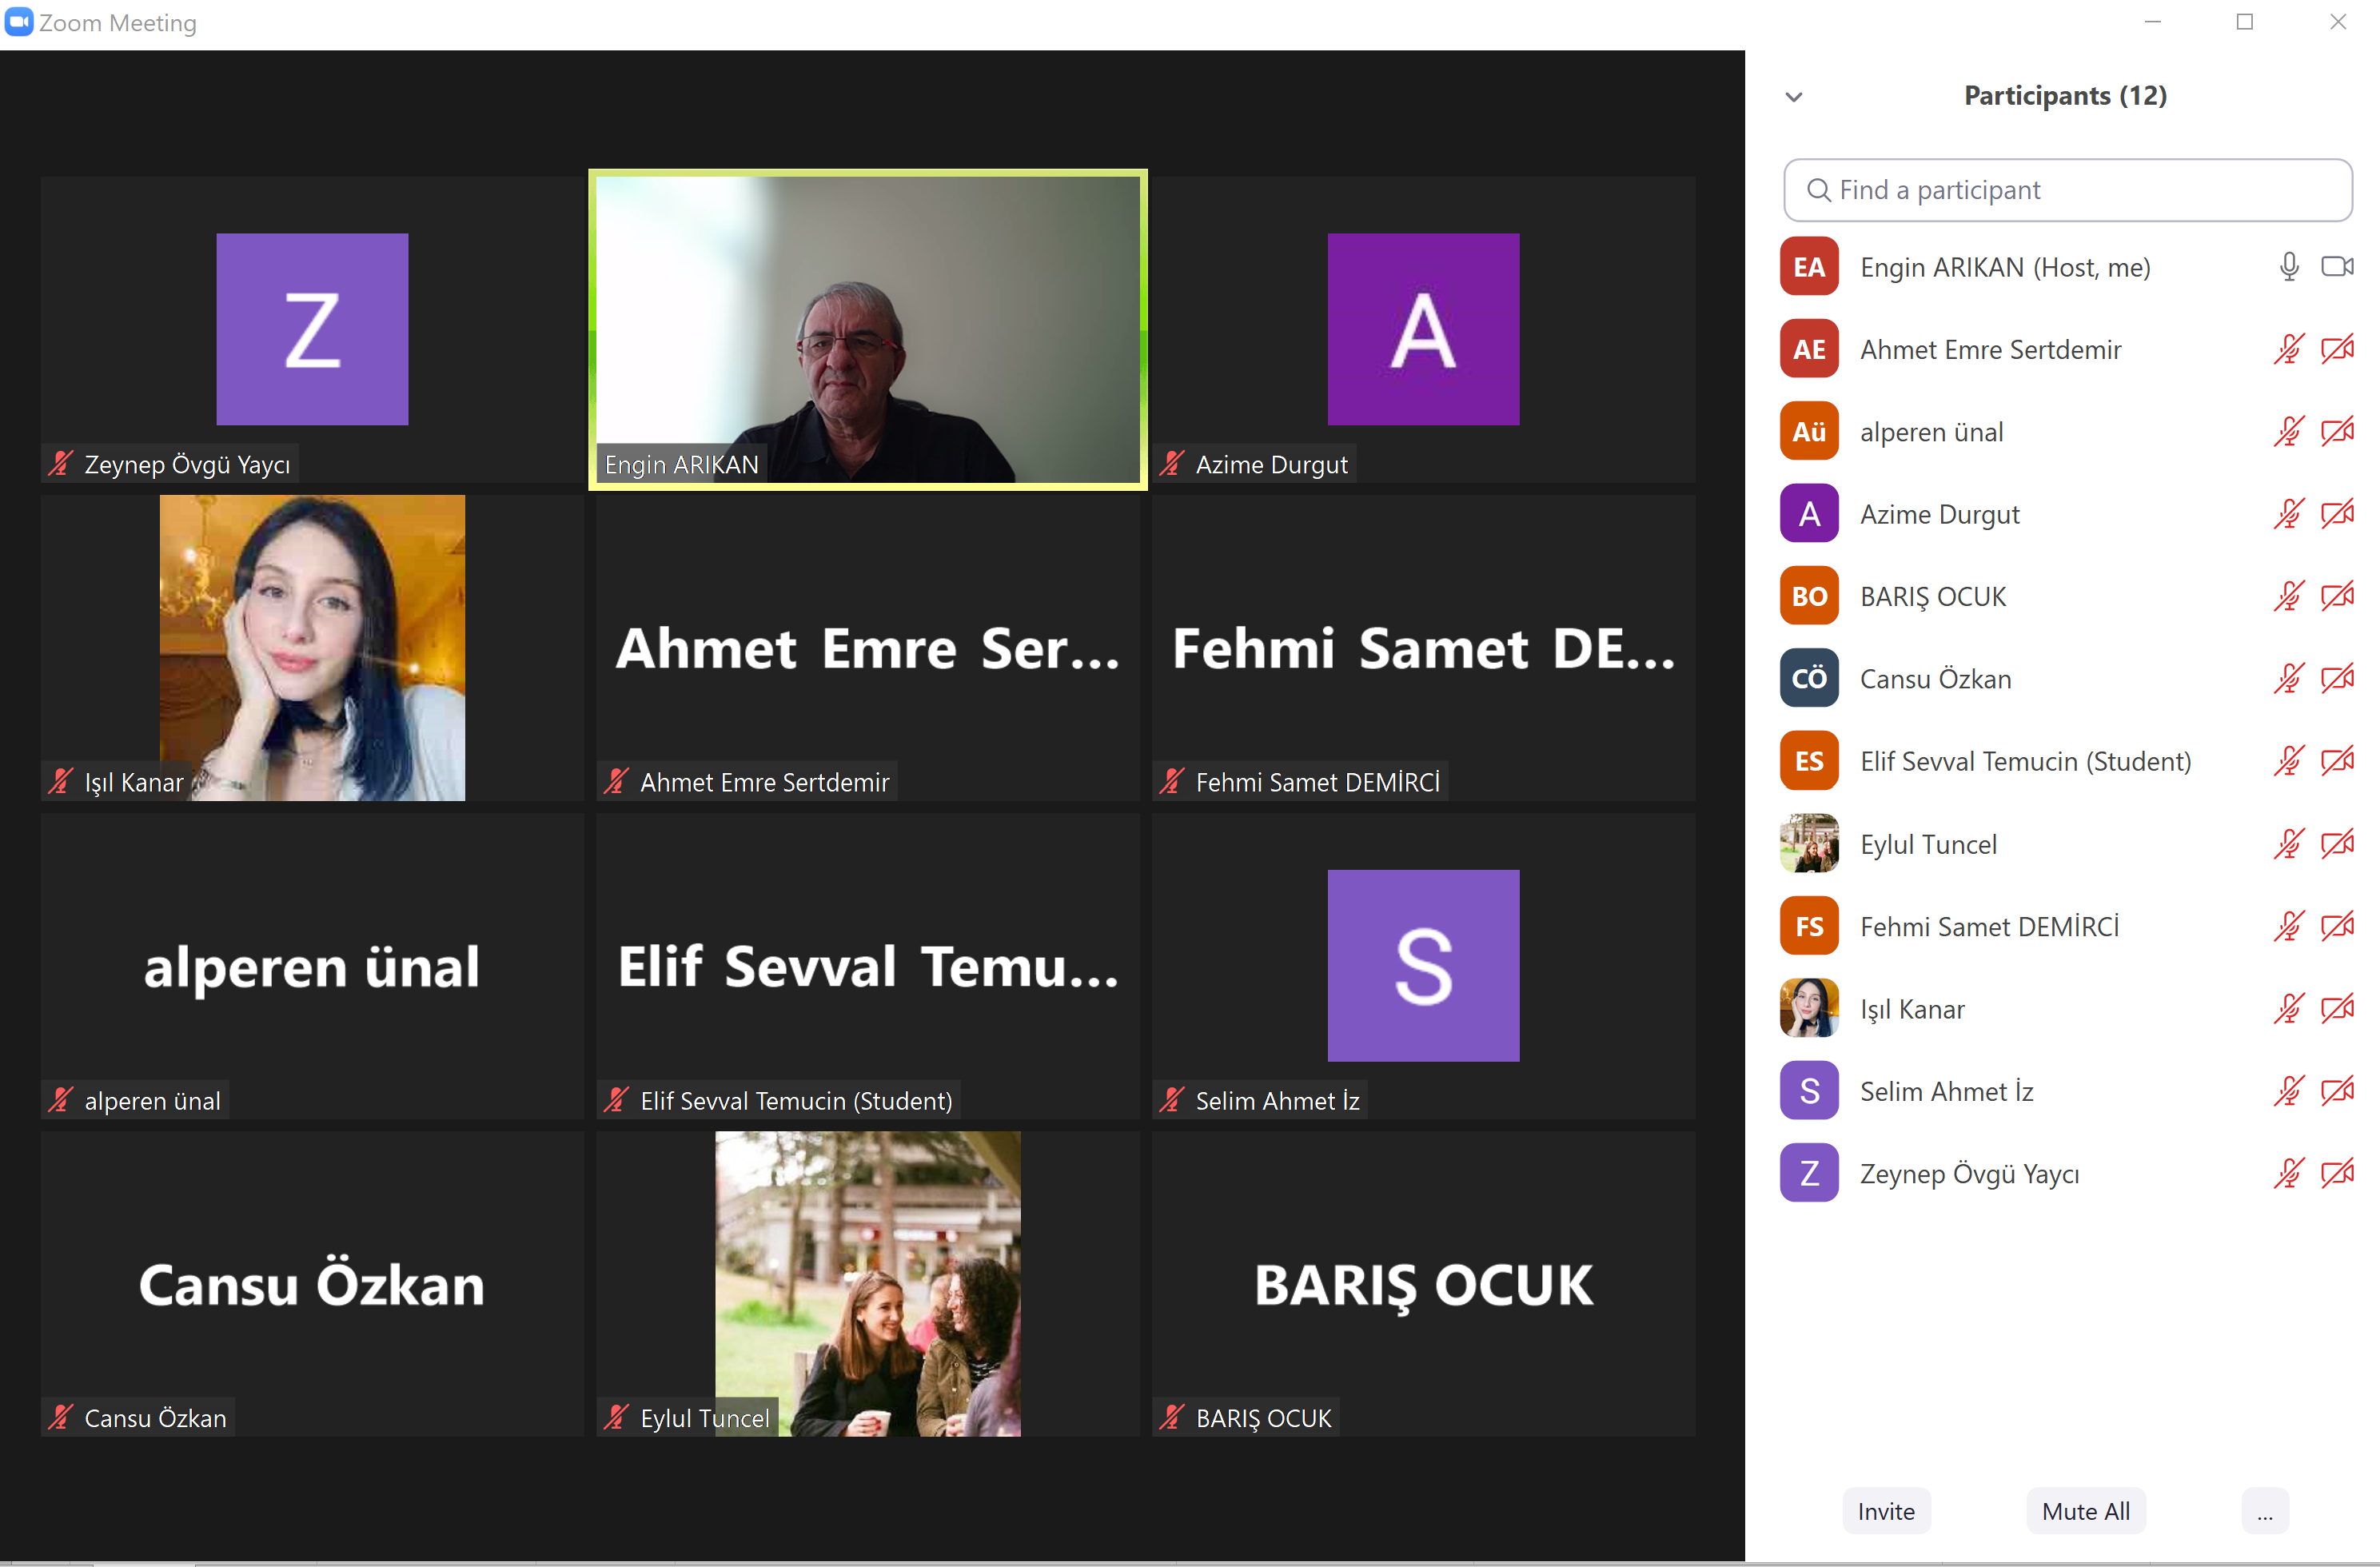Click the EA avatar in participants list
This screenshot has height=1567, width=2380.
pos(1808,266)
